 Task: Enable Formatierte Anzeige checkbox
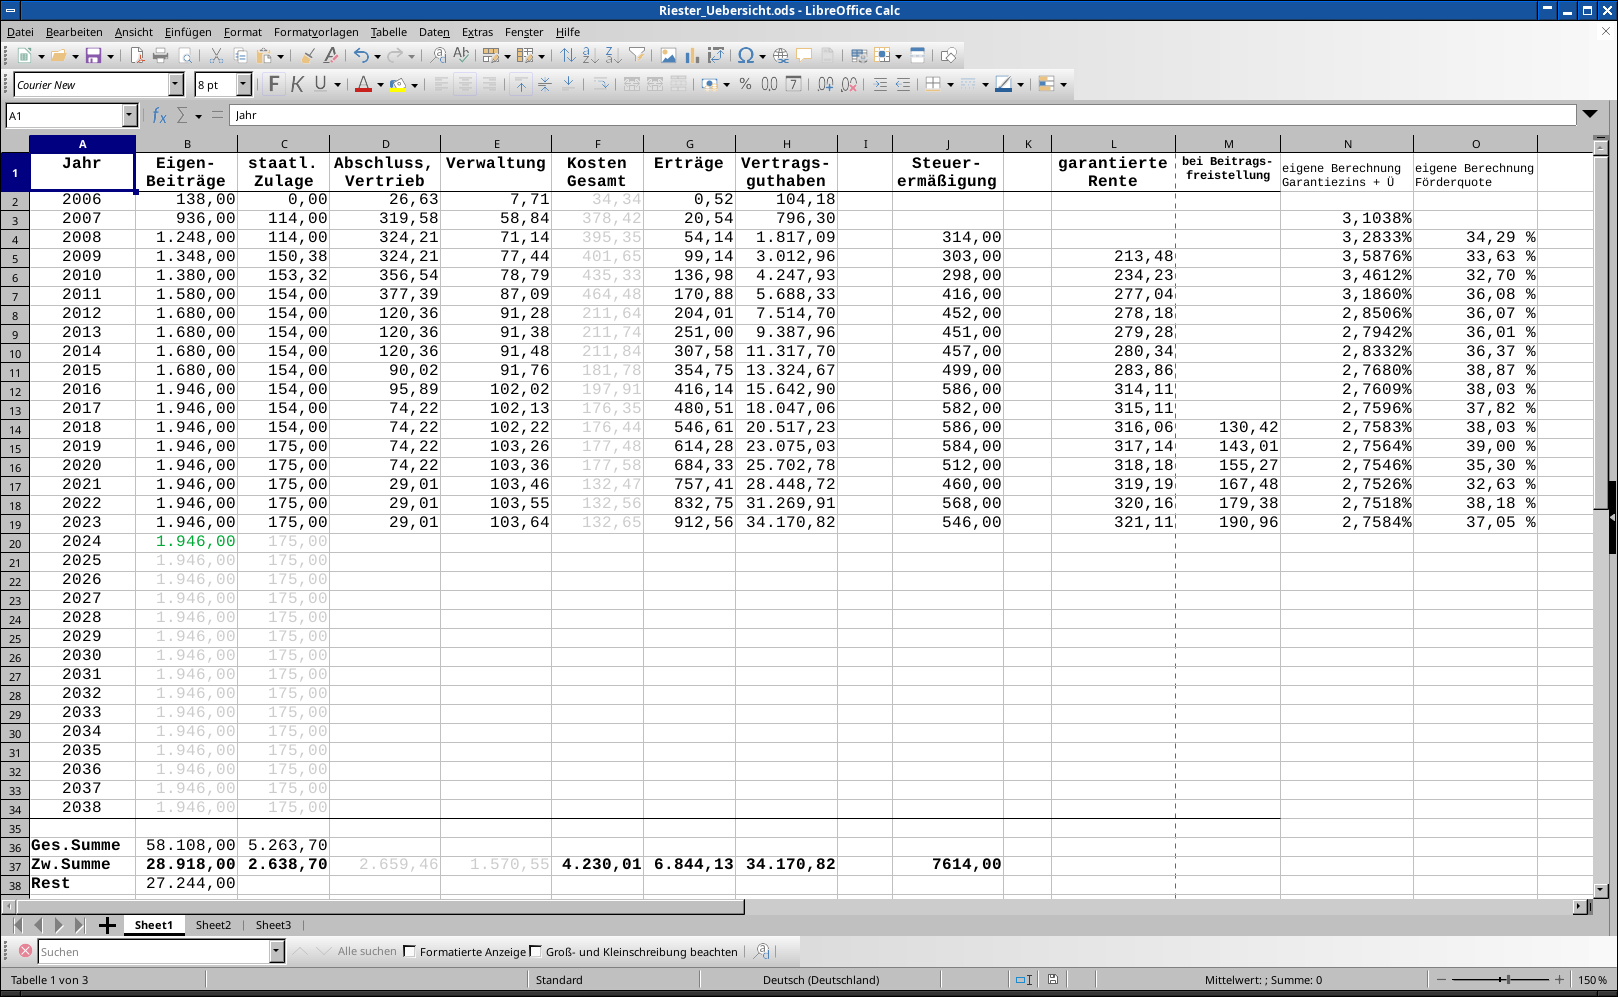[409, 952]
